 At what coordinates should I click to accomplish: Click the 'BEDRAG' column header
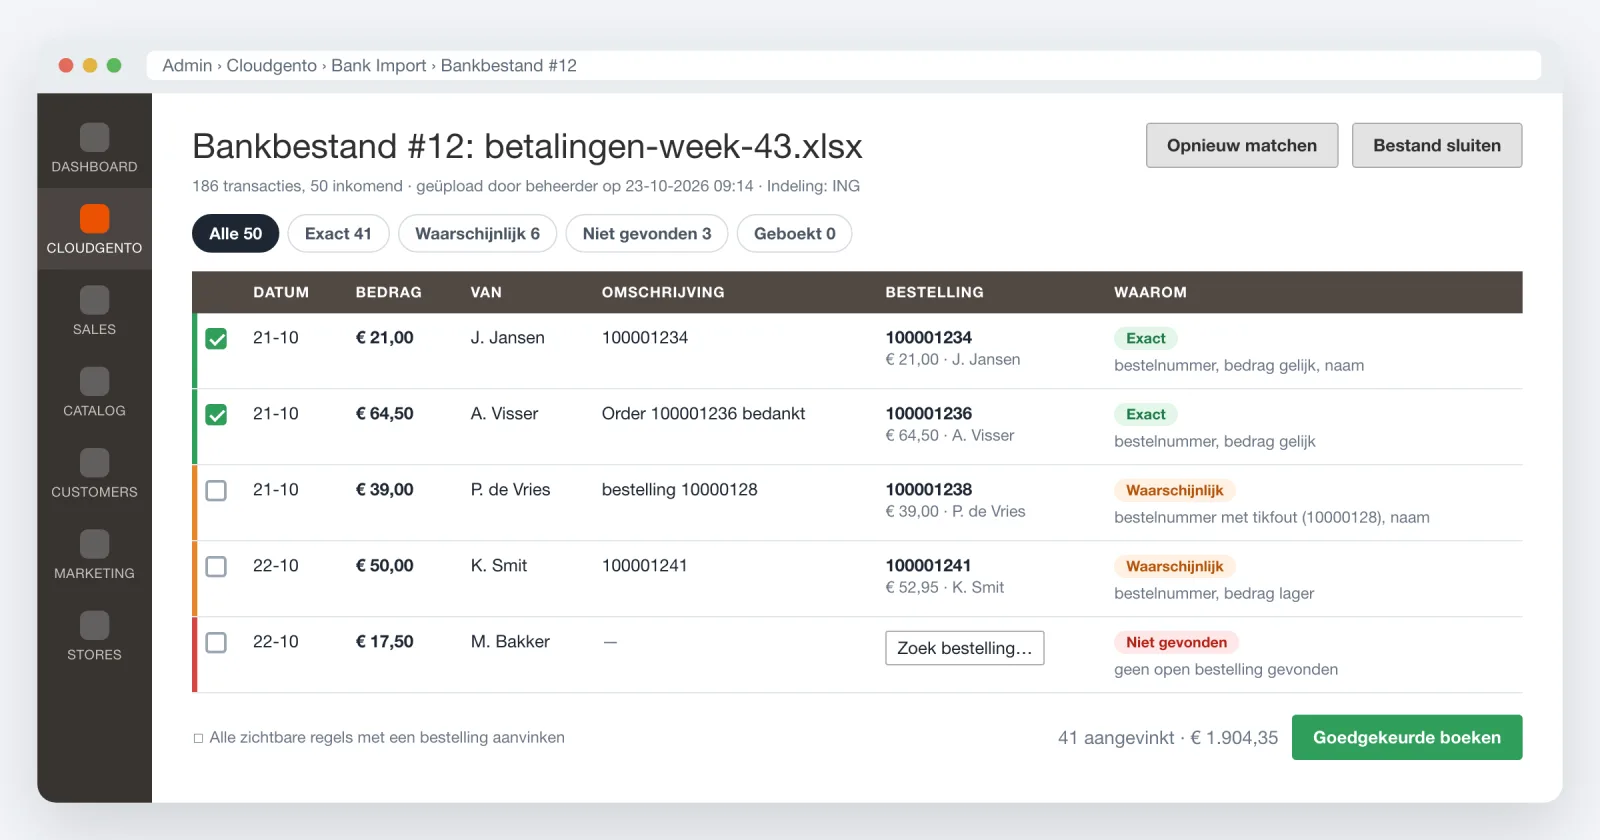click(389, 292)
